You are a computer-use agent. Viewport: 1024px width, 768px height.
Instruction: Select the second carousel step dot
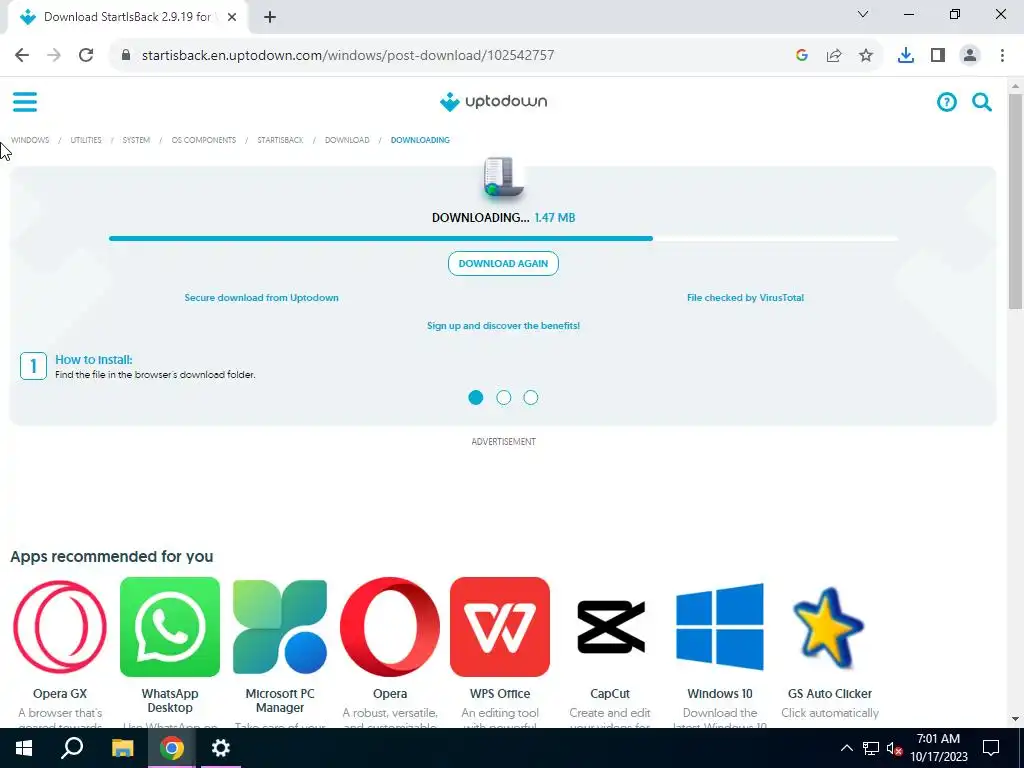(x=504, y=397)
